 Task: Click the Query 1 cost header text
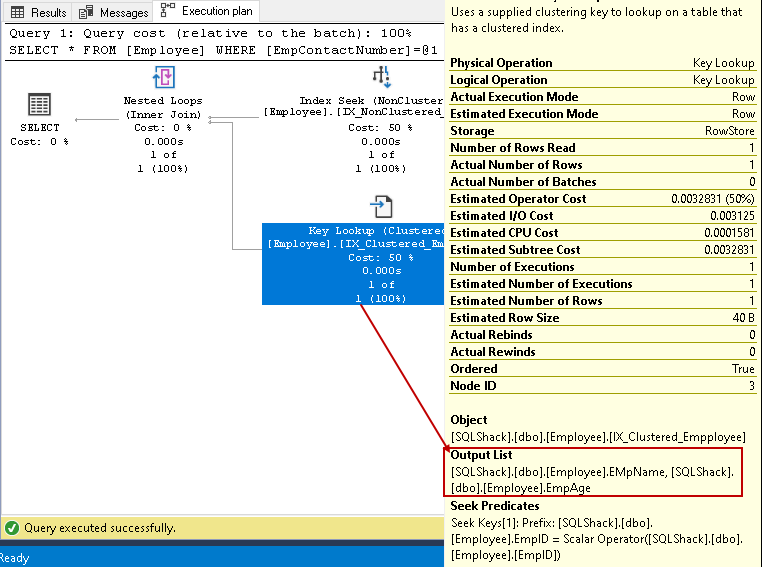(x=210, y=33)
